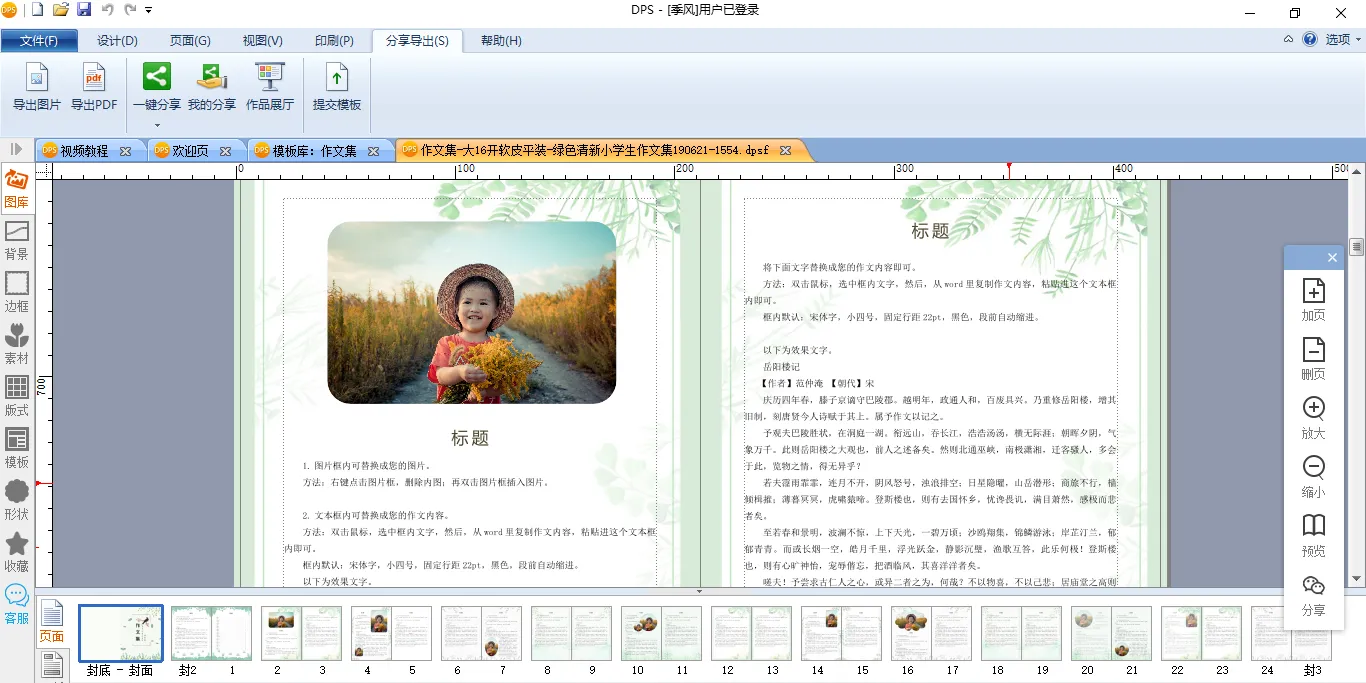Viewport: 1366px width, 683px height.
Task: Undo the last action
Action: click(107, 10)
